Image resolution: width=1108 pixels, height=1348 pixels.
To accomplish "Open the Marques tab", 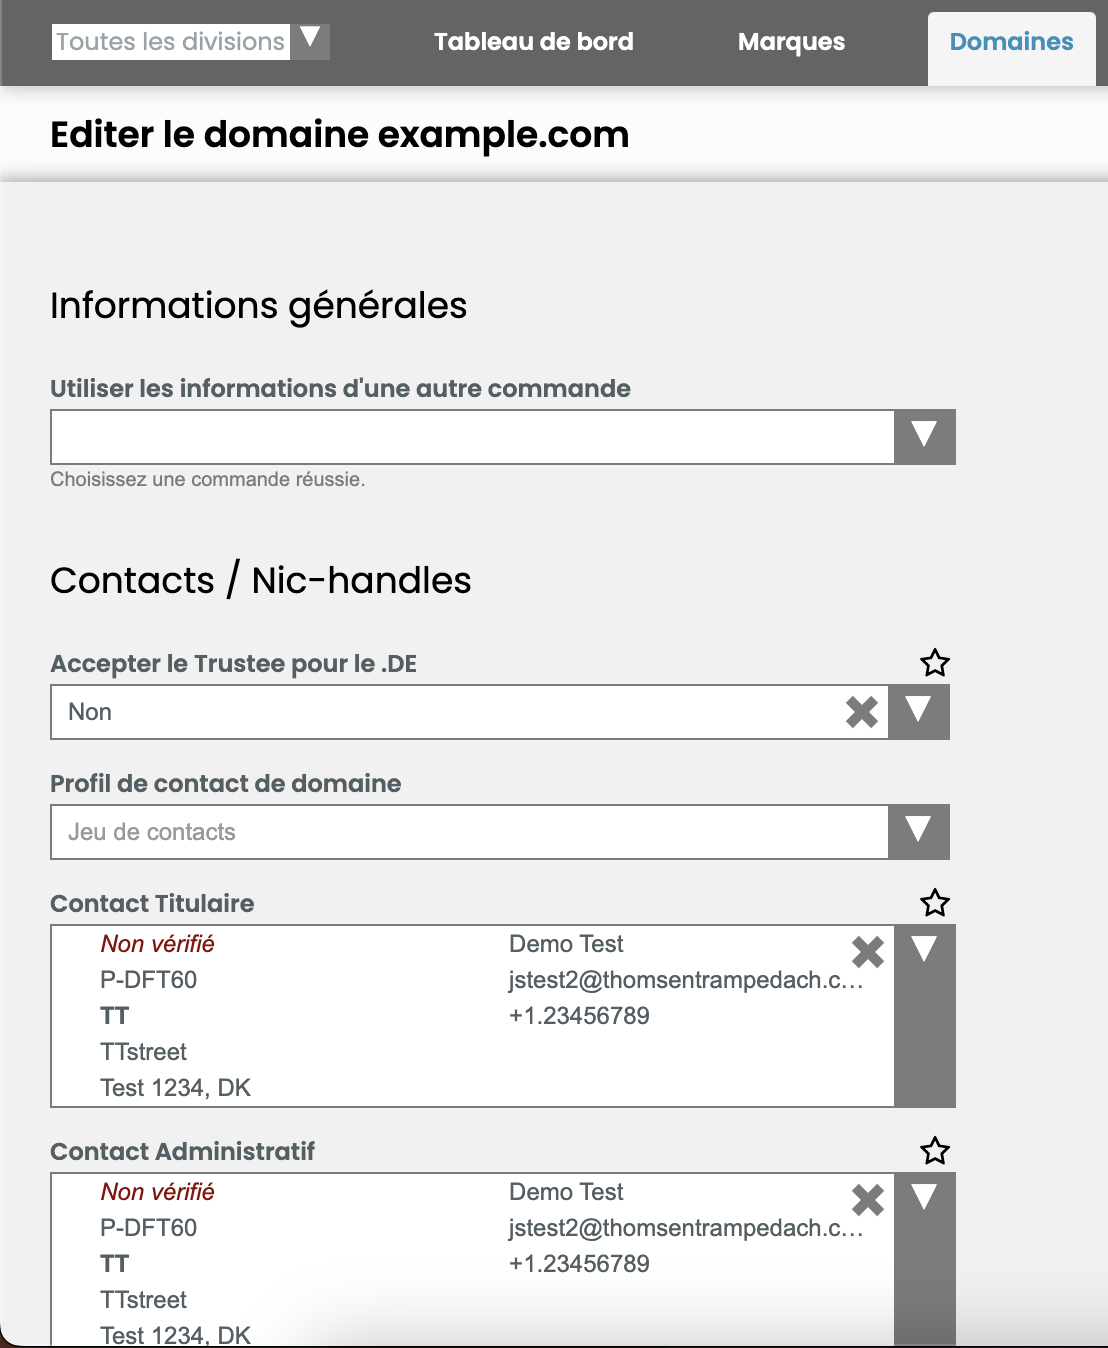I will [x=791, y=42].
